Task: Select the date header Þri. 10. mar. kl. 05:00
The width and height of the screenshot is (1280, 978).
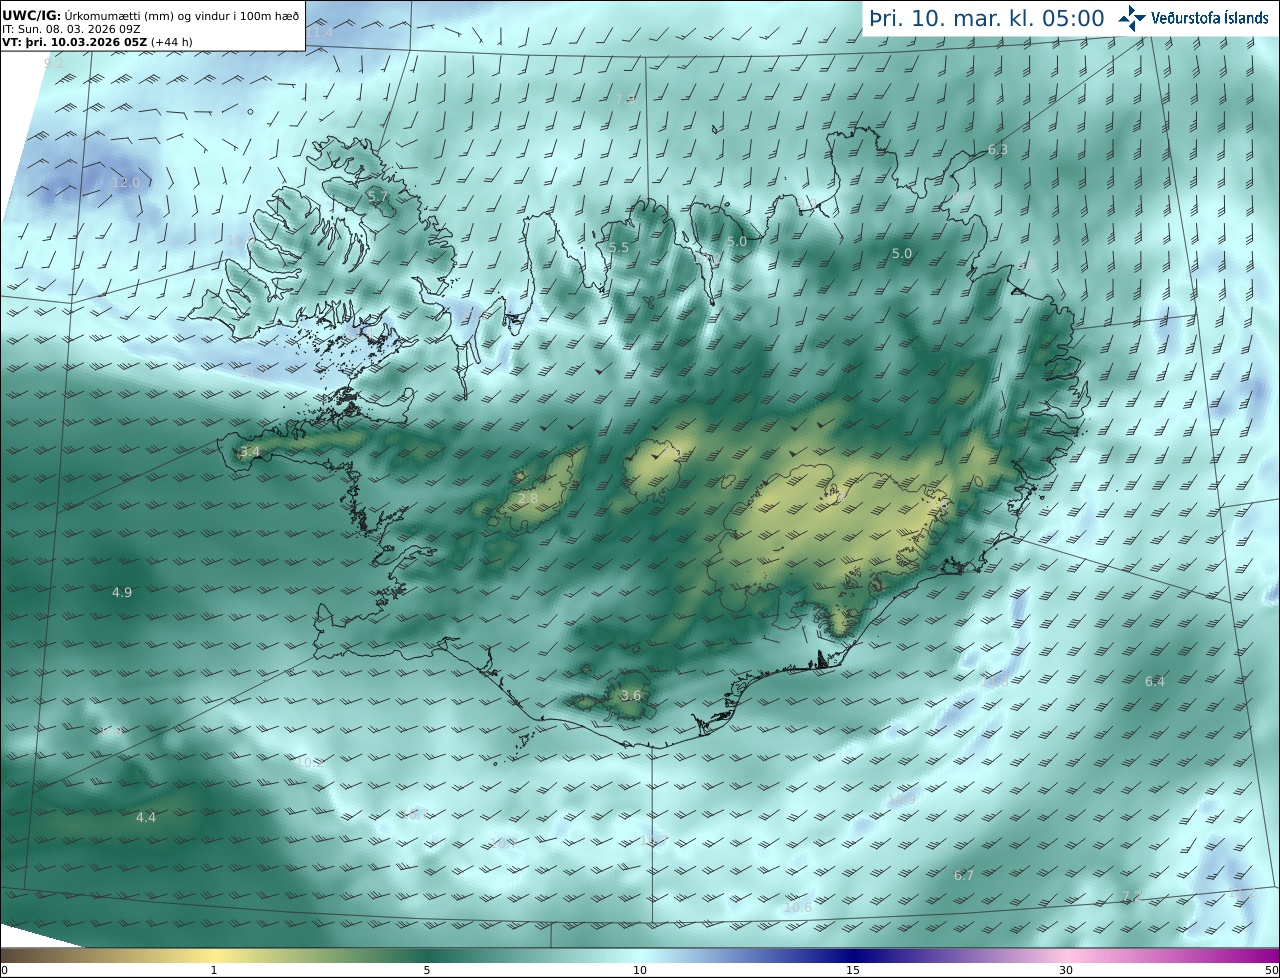Action: [986, 18]
